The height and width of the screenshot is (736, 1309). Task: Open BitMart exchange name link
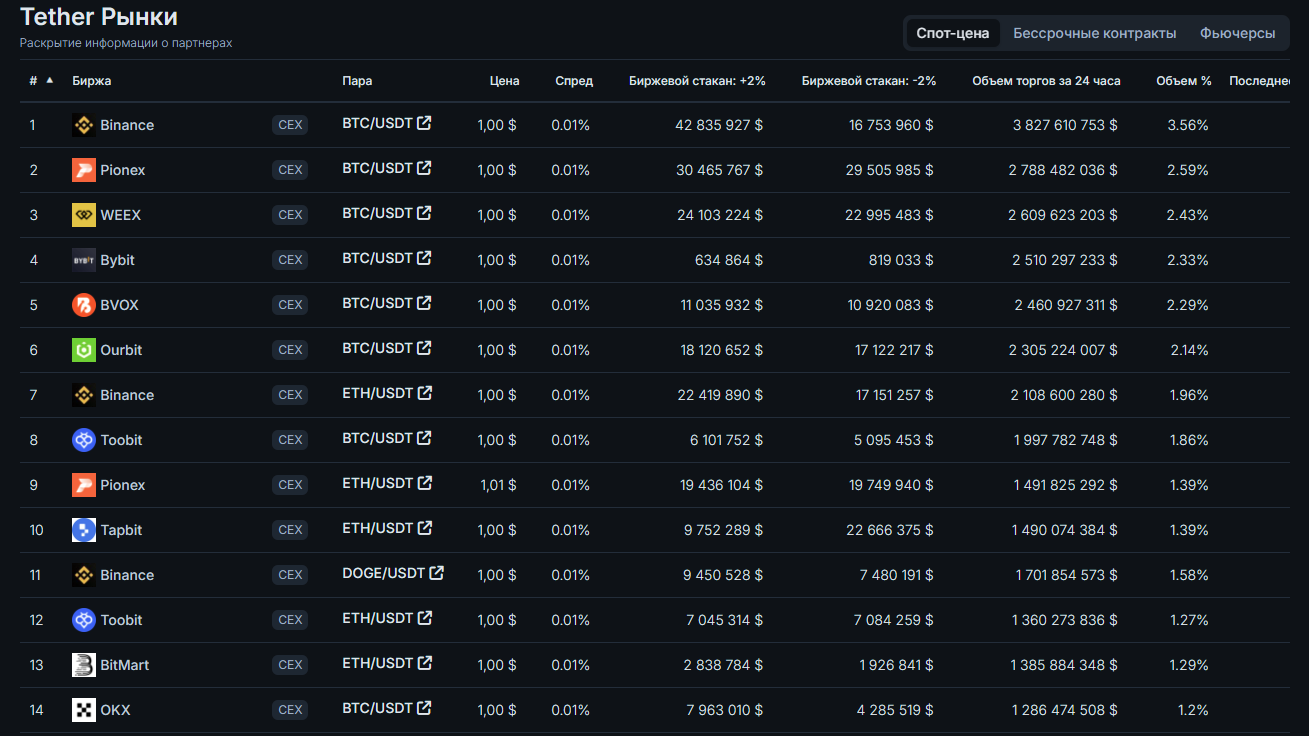(x=125, y=665)
